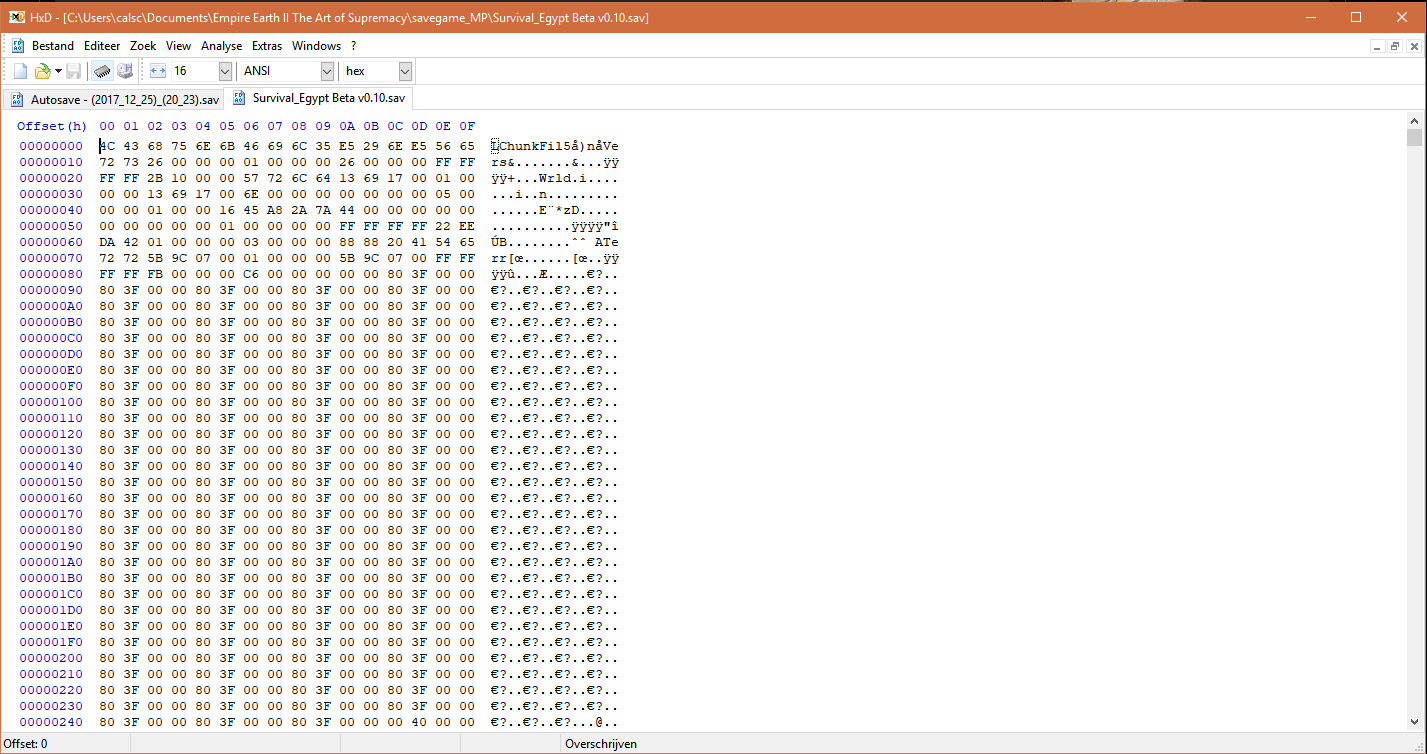Open the ? help menu
This screenshot has height=754, width=1427.
pos(353,46)
